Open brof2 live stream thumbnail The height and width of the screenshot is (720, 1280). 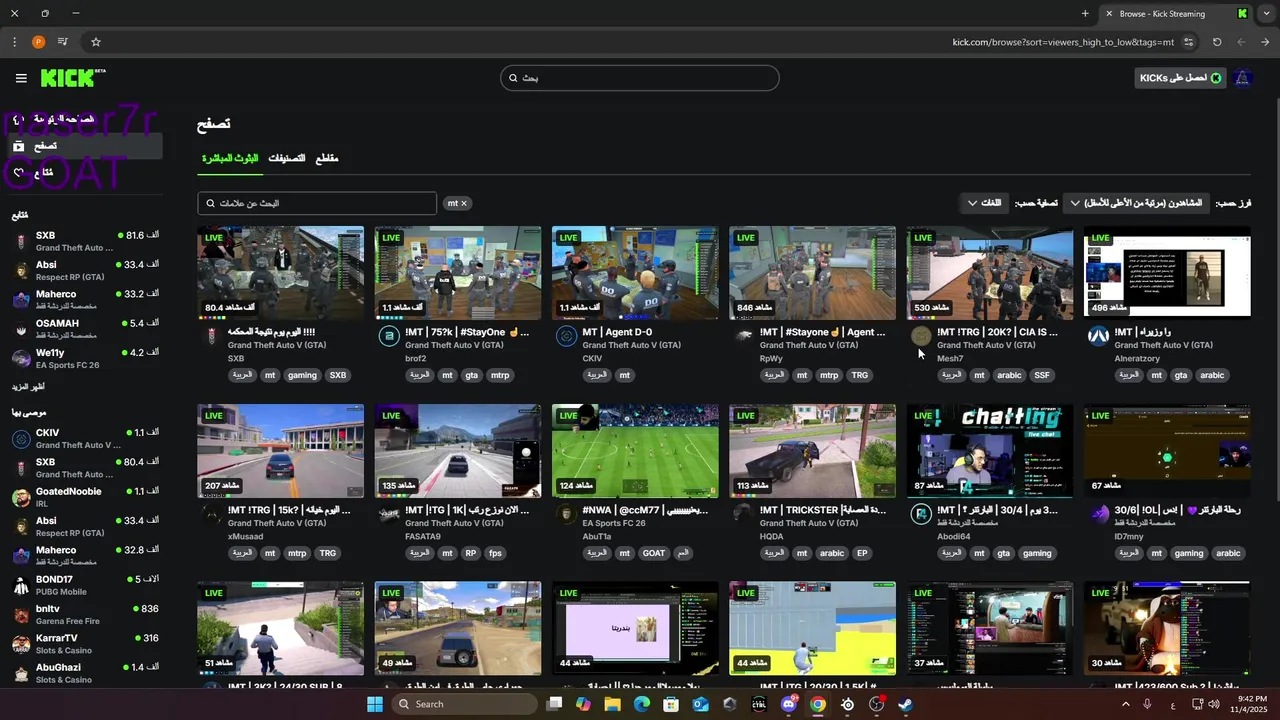pyautogui.click(x=458, y=273)
